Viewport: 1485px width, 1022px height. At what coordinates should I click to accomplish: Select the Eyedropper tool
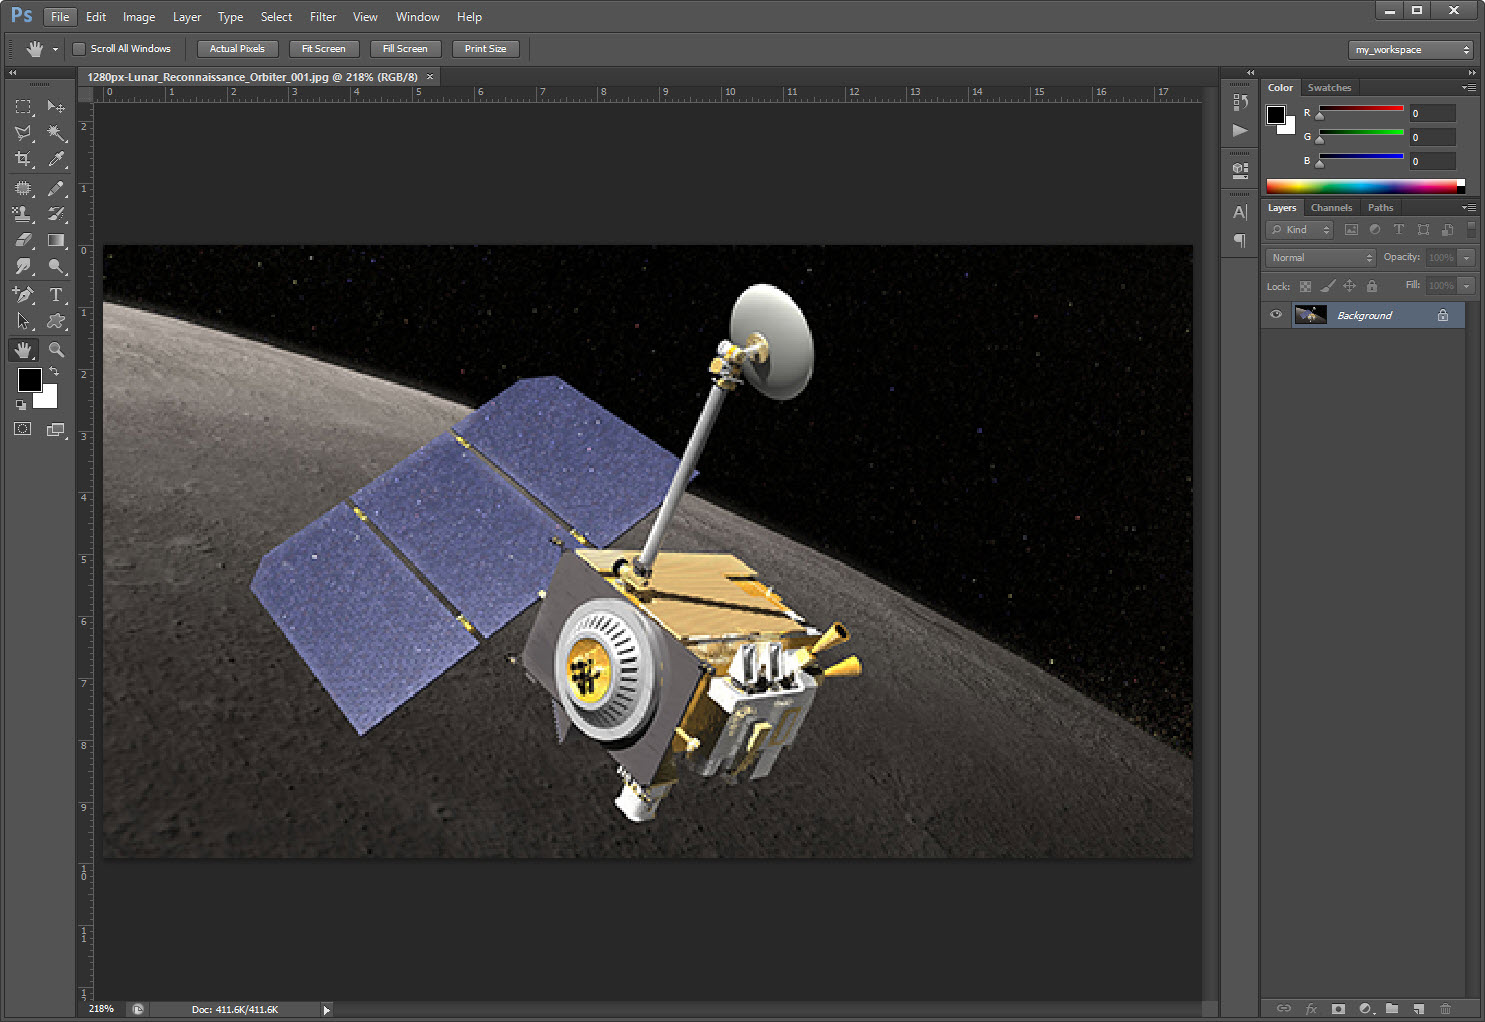click(x=56, y=159)
